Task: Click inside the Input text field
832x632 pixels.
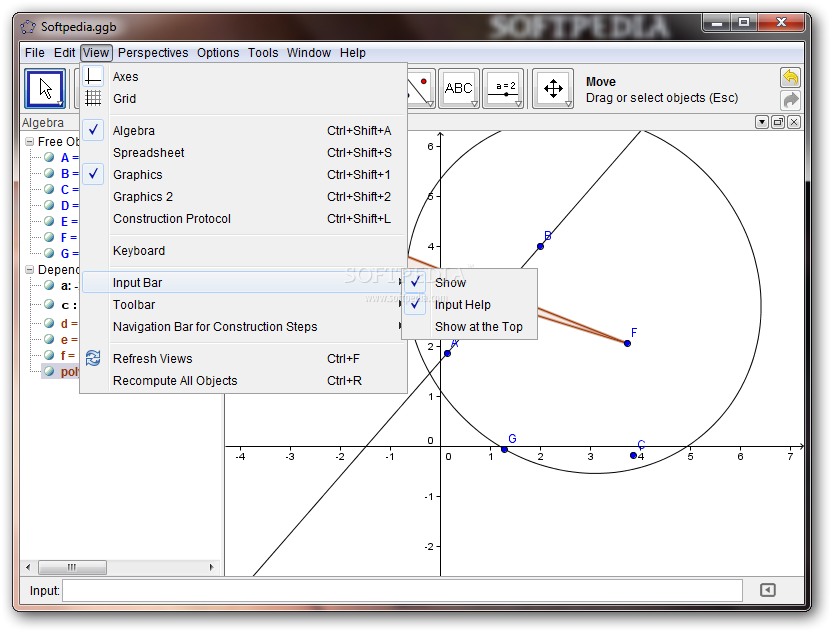Action: tap(402, 591)
